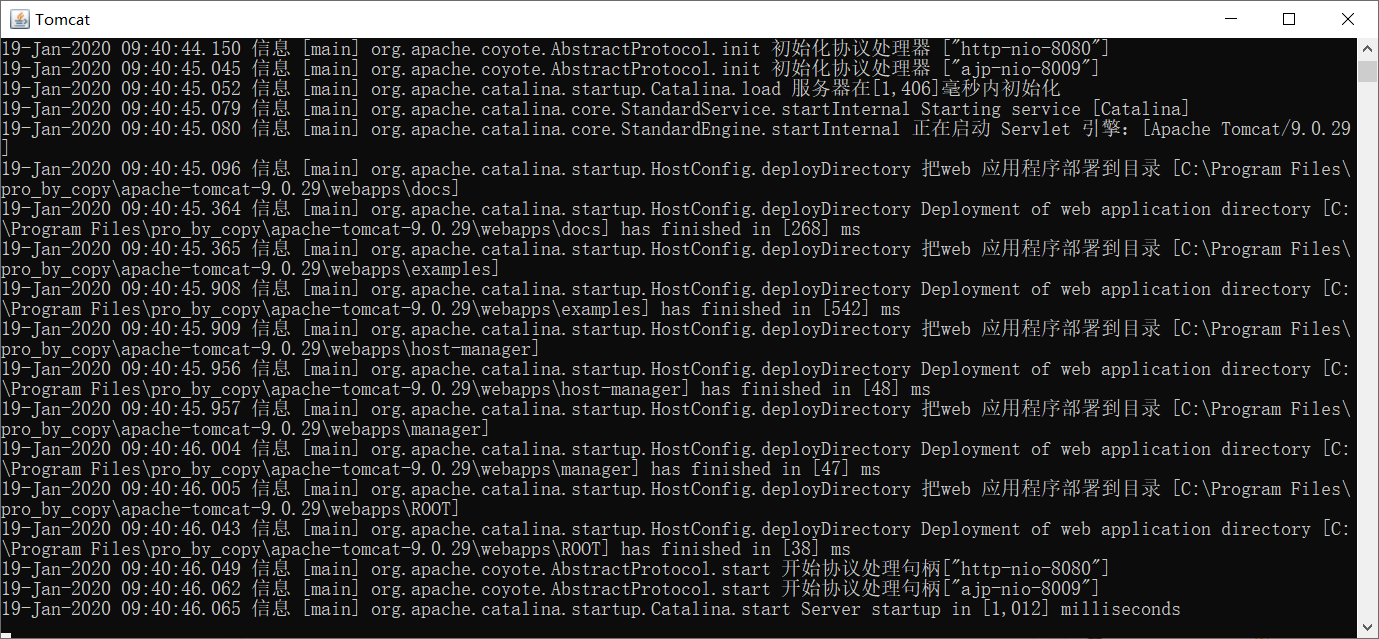The width and height of the screenshot is (1379, 639).
Task: Click 'webapps\docs]' path text
Action: point(395,189)
